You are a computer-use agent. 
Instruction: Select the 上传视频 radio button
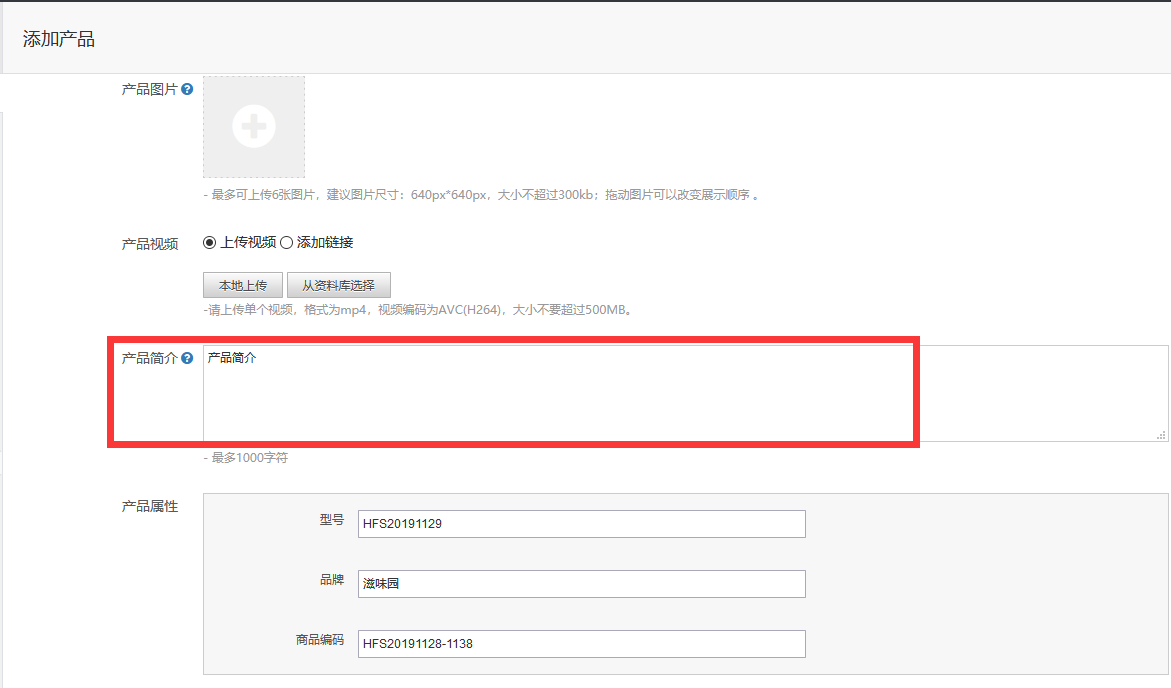[210, 242]
